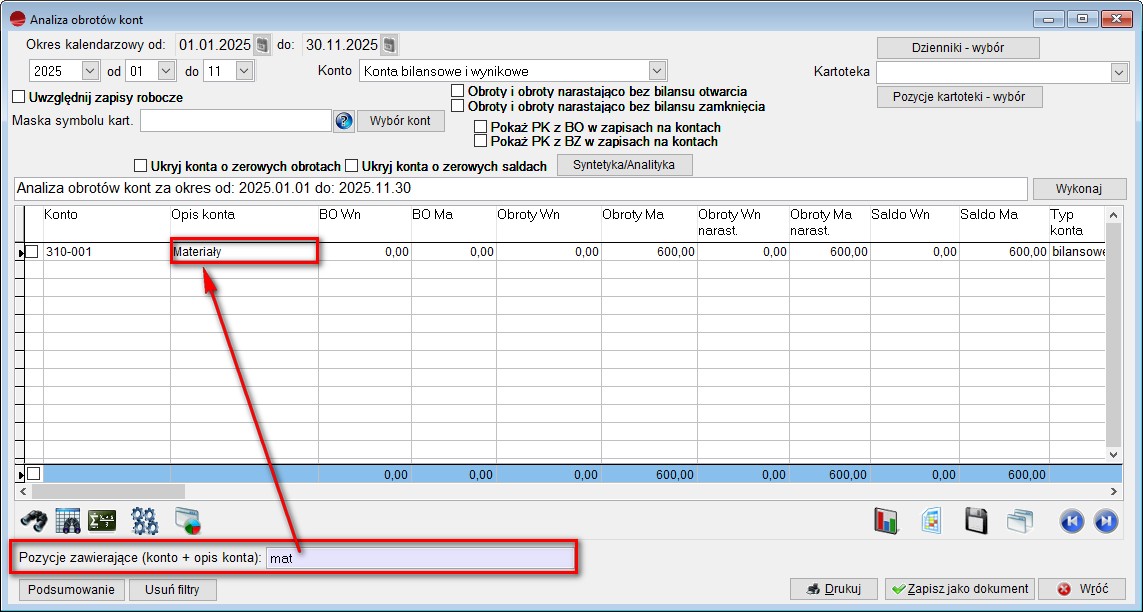Image resolution: width=1143 pixels, height=612 pixels.
Task: Open the bar chart icon
Action: (x=886, y=520)
